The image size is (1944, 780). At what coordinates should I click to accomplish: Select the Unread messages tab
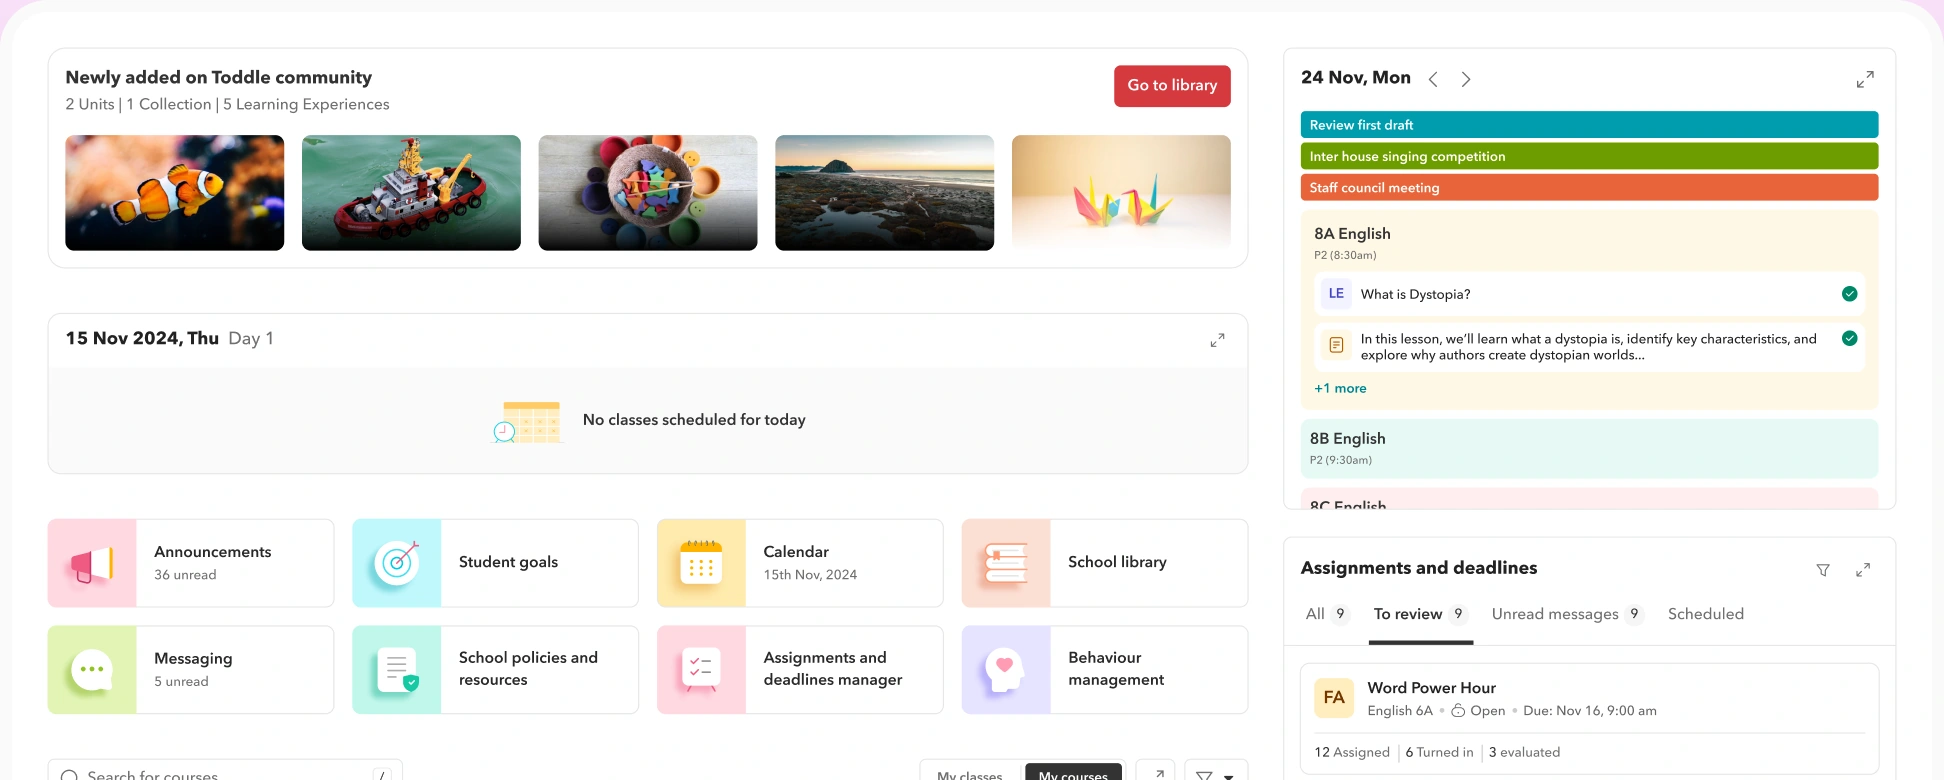1567,614
